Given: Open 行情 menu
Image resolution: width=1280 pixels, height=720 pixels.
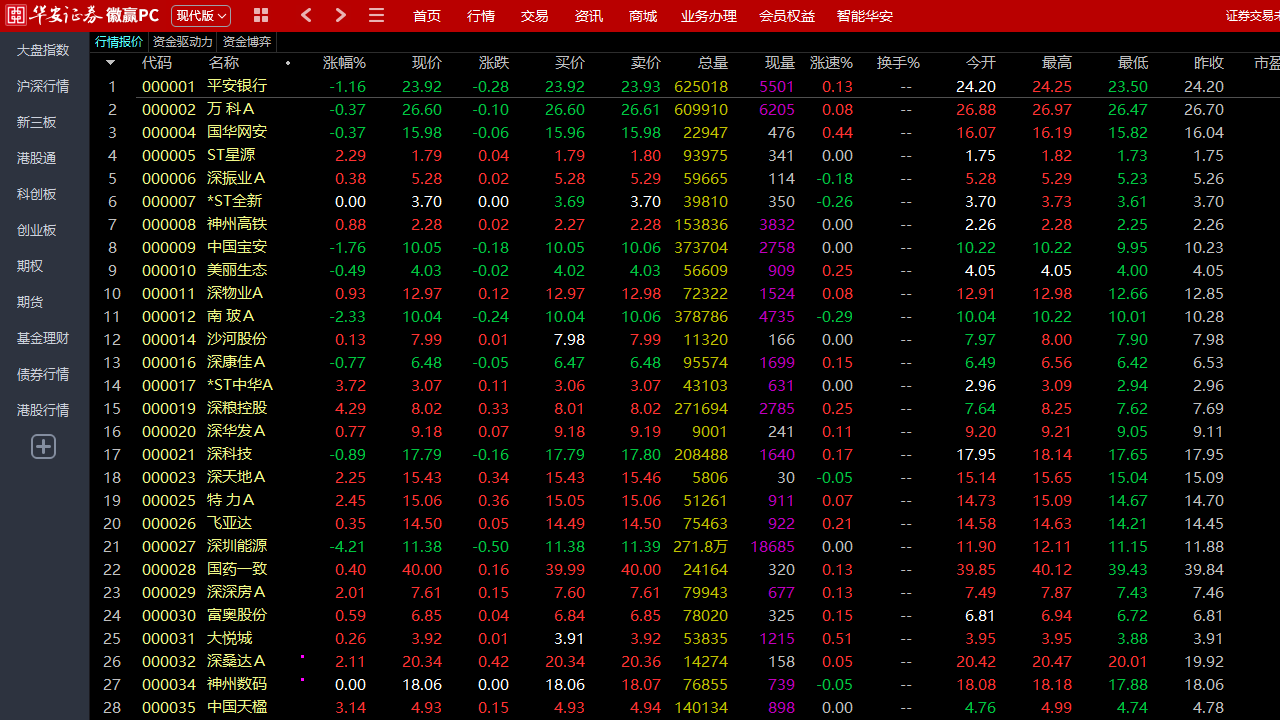Looking at the screenshot, I should pos(481,16).
